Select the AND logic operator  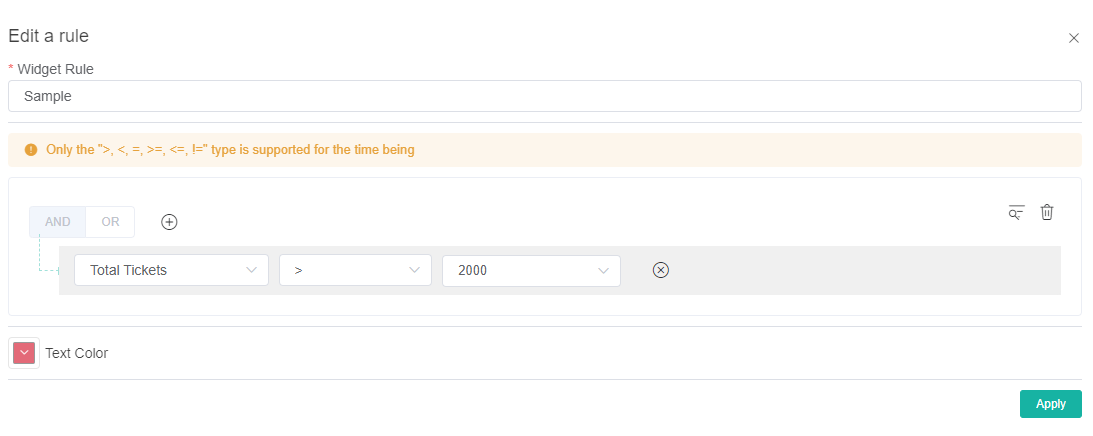click(x=58, y=222)
